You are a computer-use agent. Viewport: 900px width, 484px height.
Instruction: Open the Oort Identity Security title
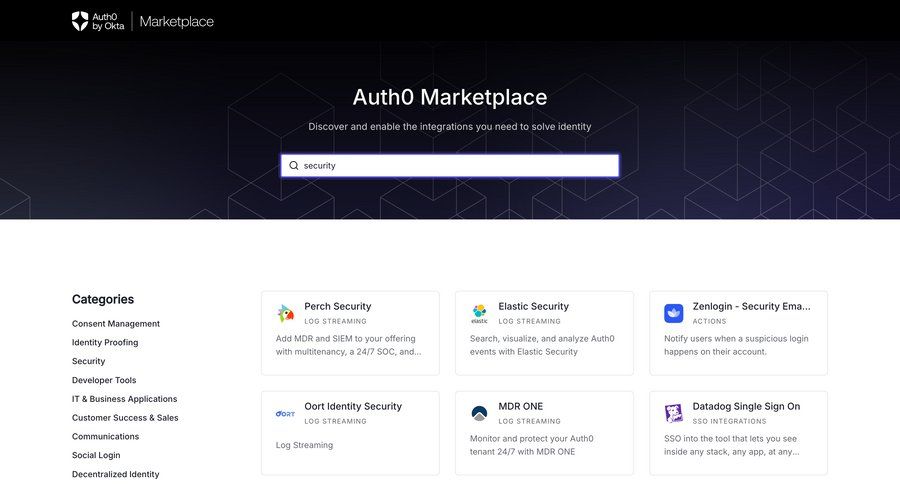coord(353,406)
